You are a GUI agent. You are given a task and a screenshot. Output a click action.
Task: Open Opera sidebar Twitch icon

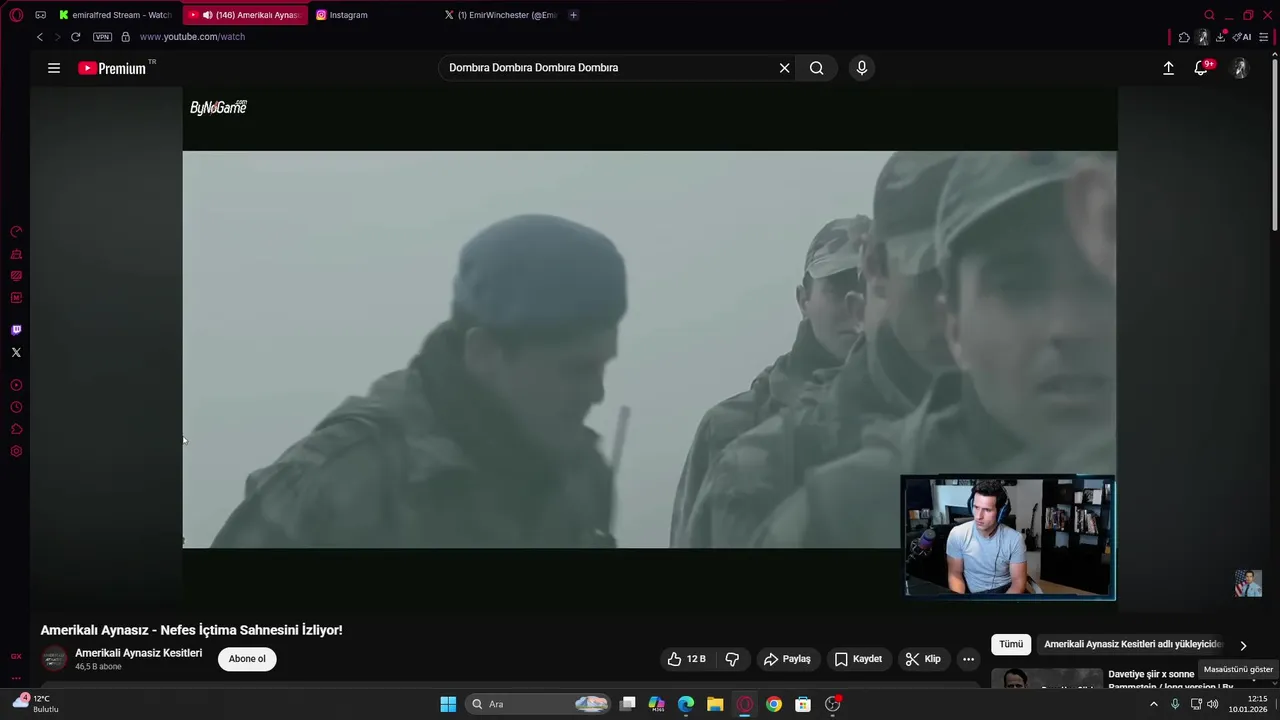[16, 330]
